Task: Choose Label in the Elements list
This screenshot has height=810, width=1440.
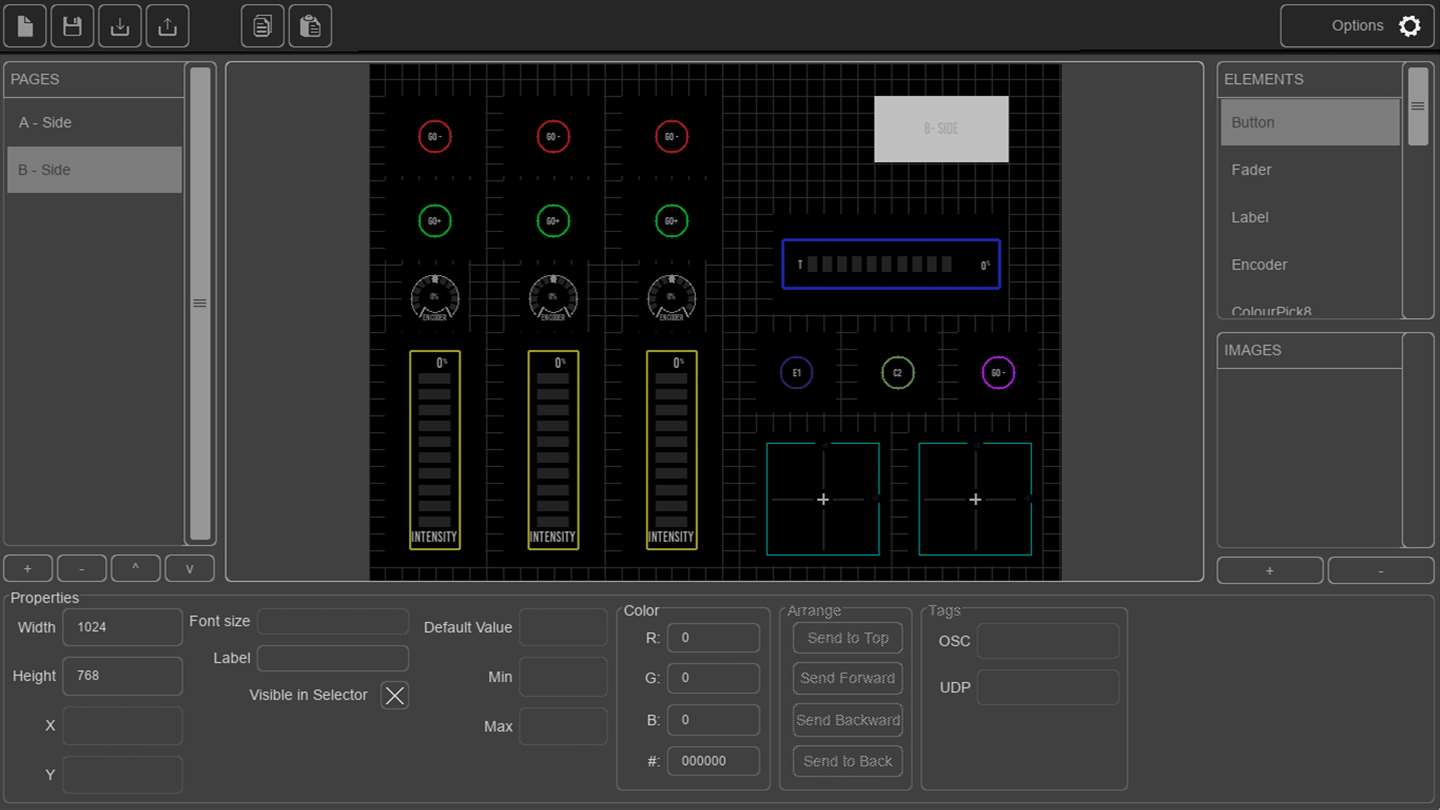Action: pyautogui.click(x=1310, y=217)
